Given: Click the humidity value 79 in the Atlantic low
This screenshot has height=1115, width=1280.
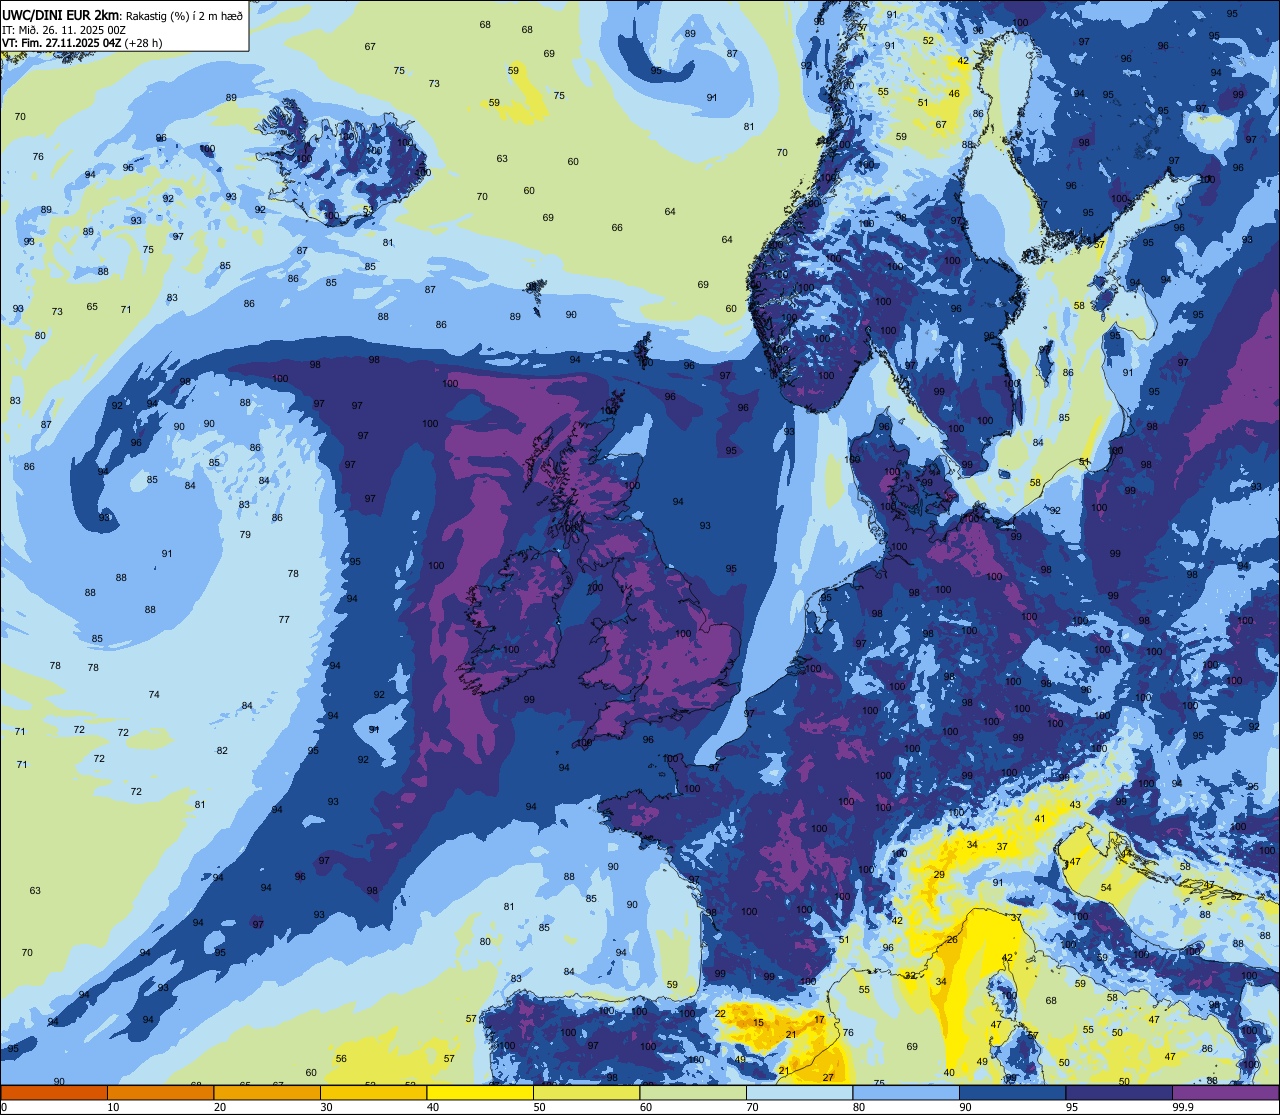Looking at the screenshot, I should [245, 535].
